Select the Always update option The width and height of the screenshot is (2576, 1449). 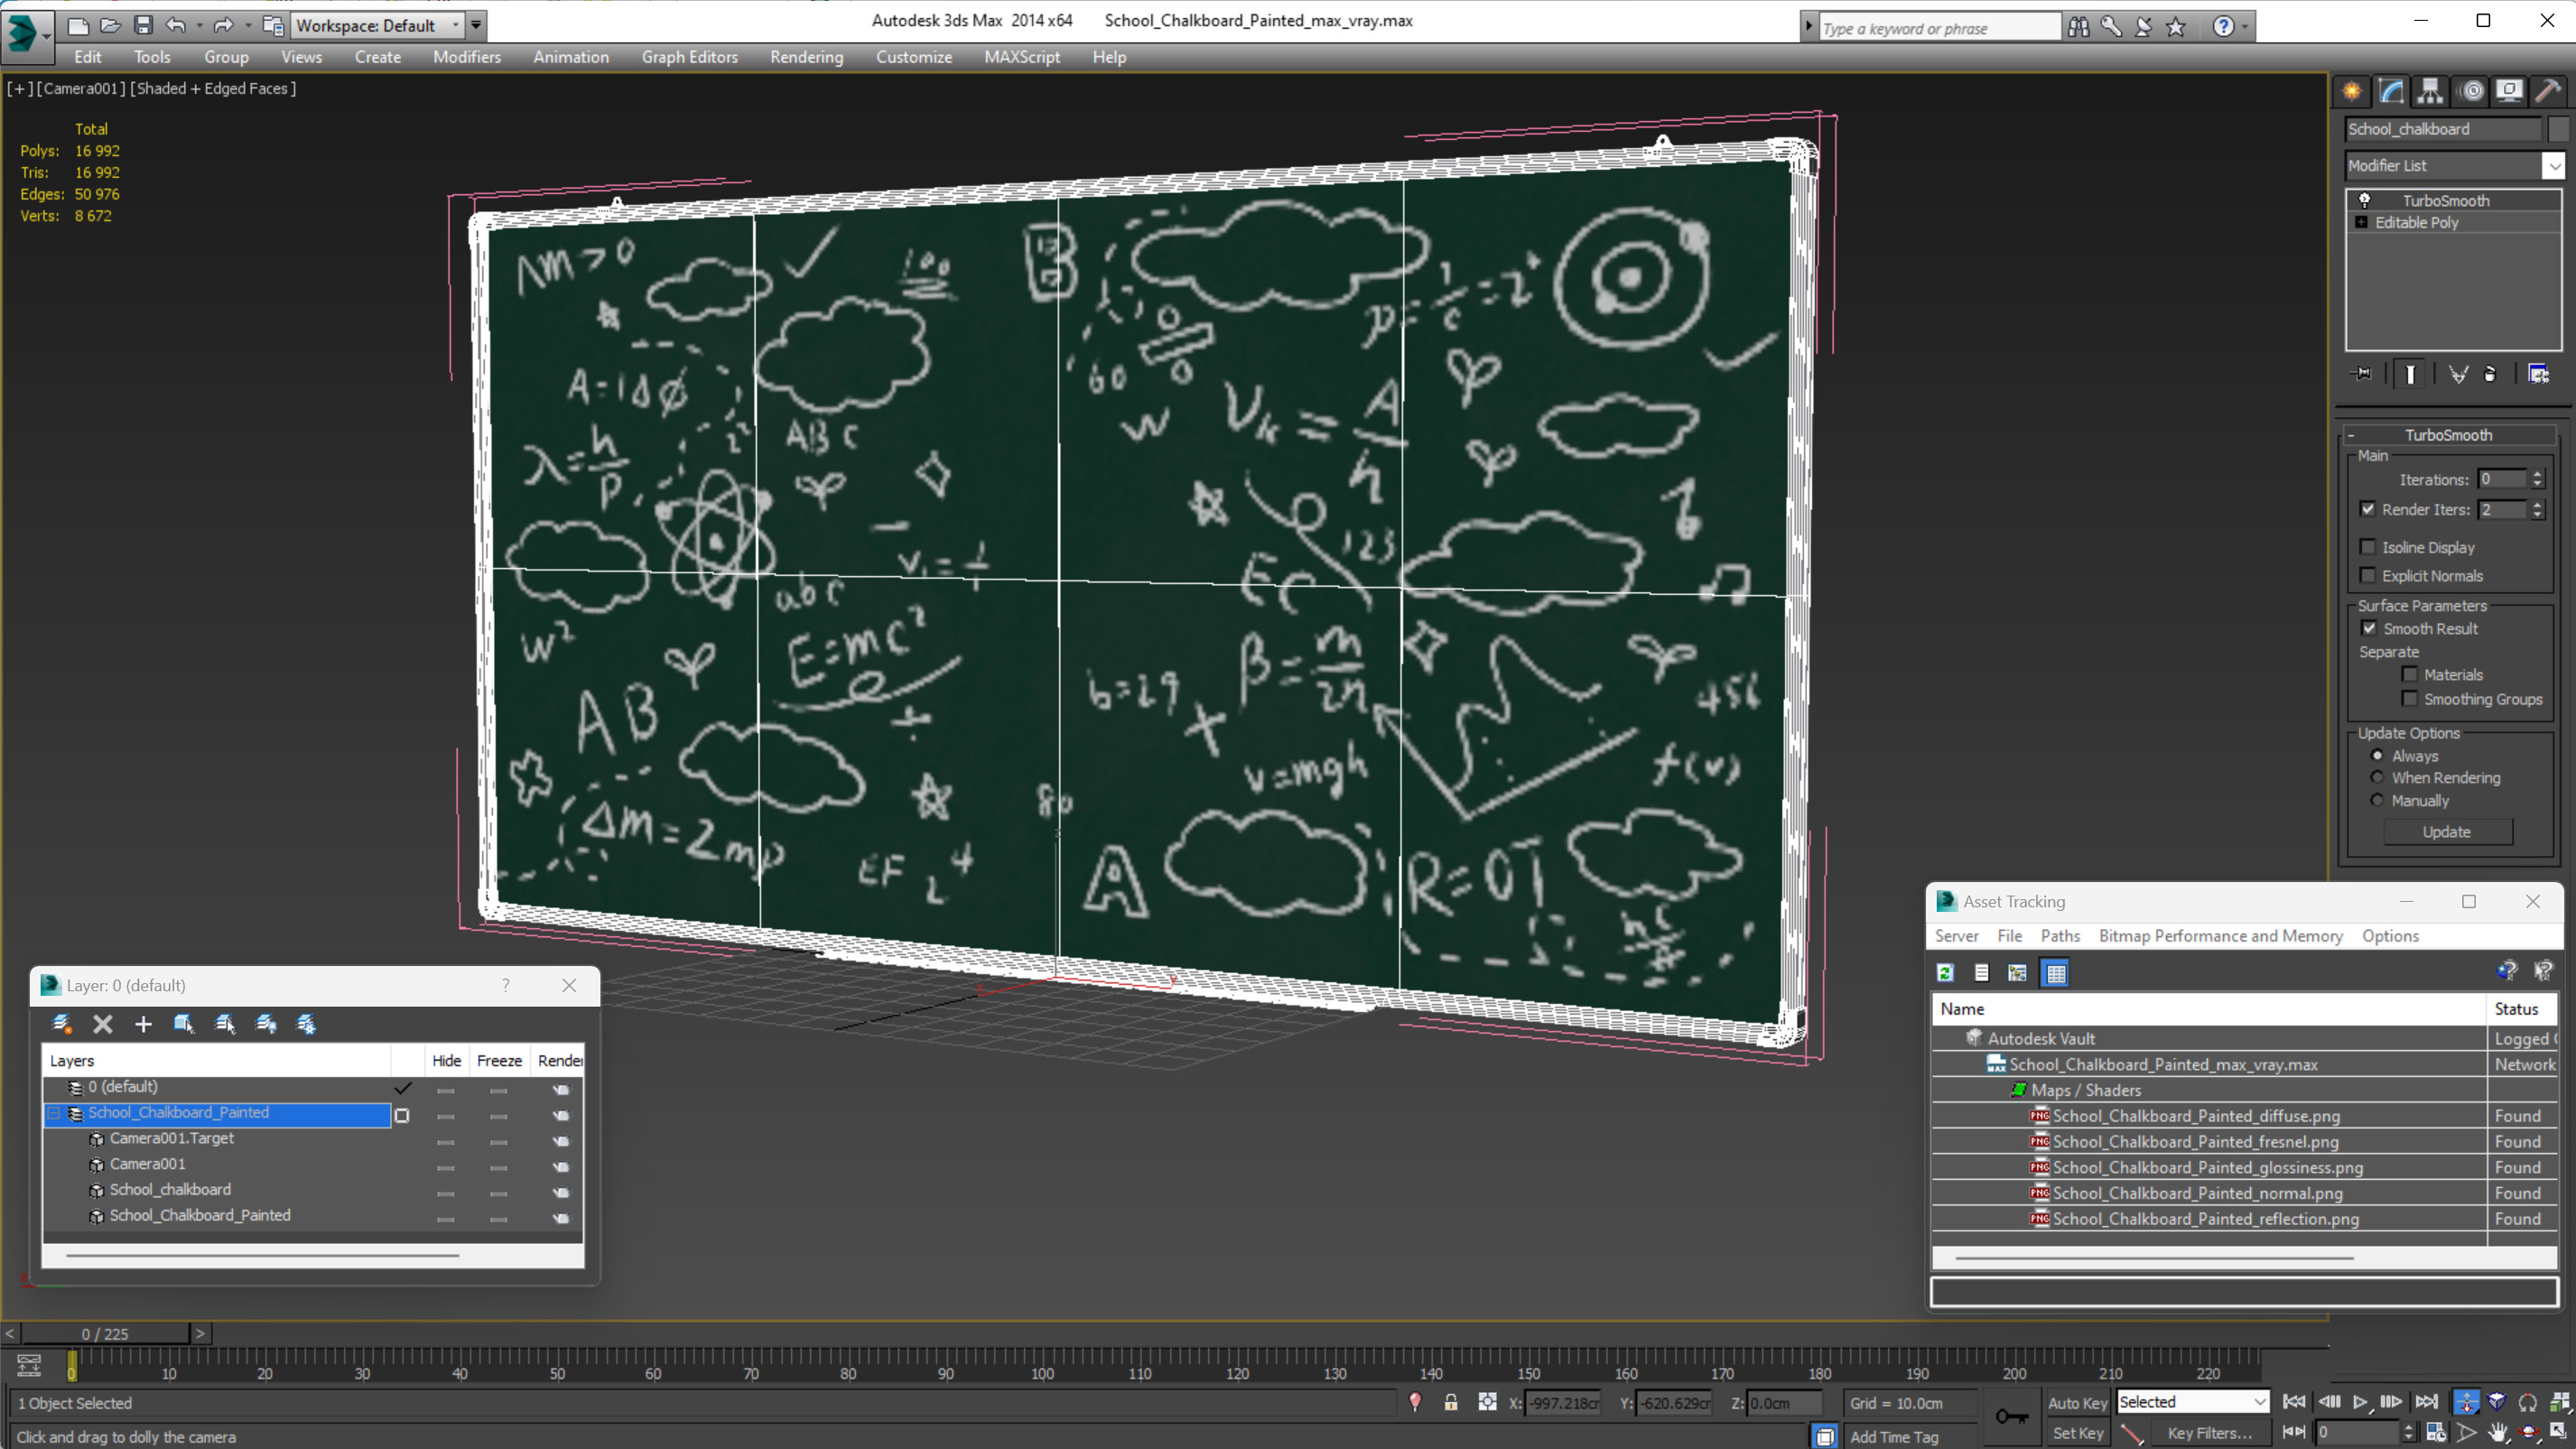2377,755
